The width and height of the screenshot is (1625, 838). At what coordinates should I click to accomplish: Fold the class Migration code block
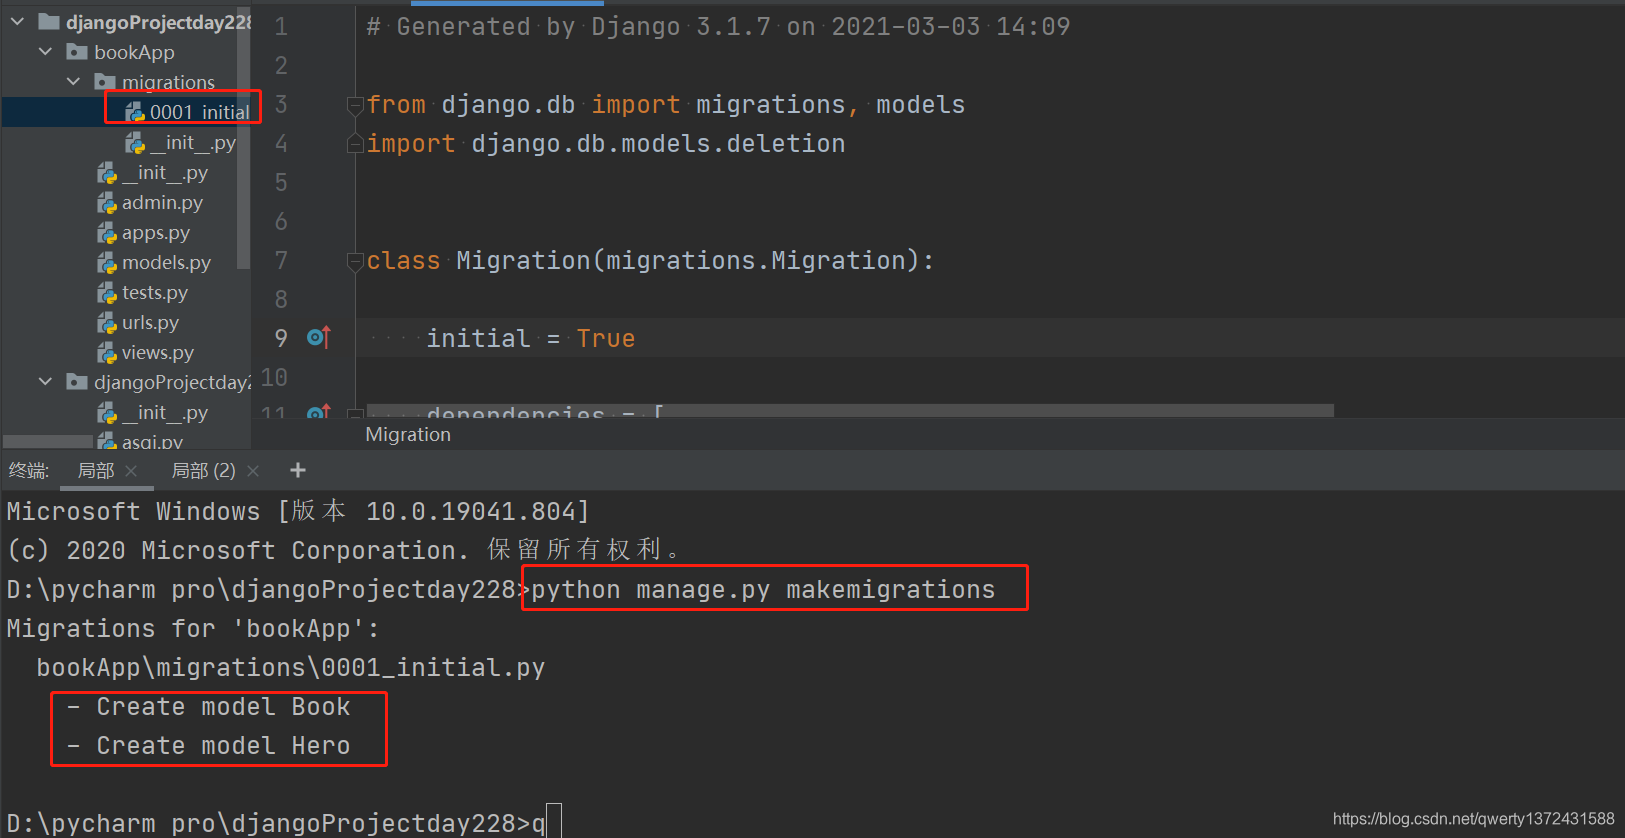point(354,261)
